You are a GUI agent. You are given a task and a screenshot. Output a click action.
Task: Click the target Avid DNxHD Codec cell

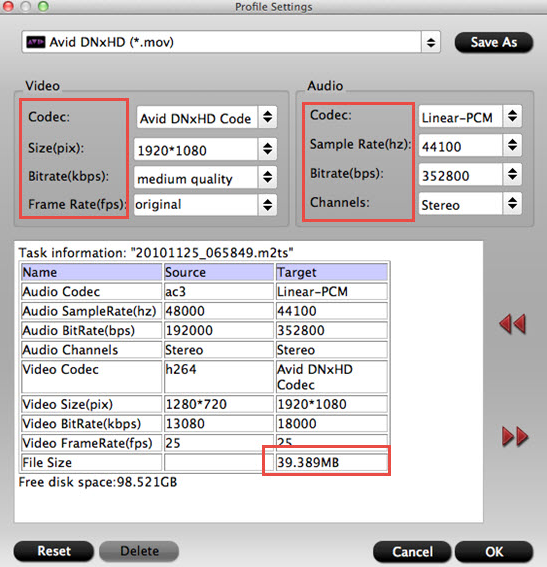click(332, 376)
